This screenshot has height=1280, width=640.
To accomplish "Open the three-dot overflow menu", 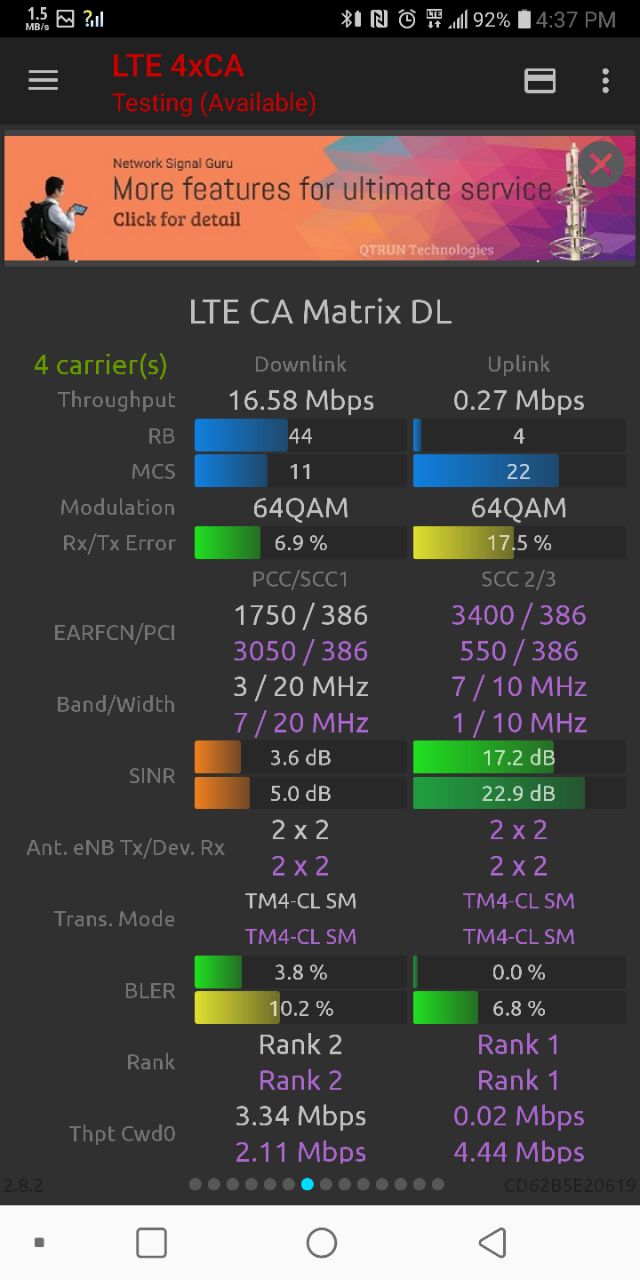I will point(605,81).
